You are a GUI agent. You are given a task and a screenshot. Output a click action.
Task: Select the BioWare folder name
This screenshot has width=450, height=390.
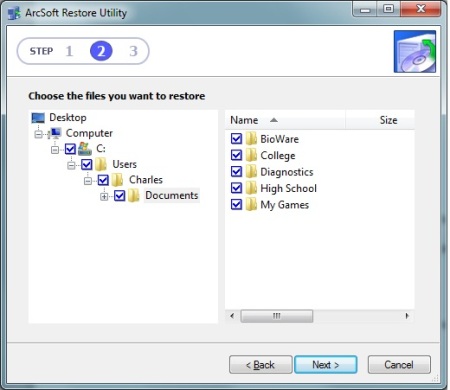280,139
